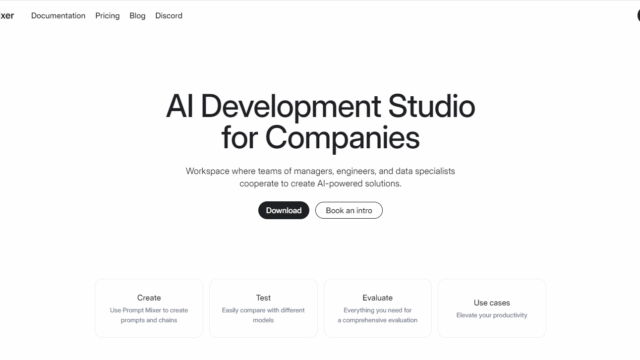Click the partially visible Prompt Mixer logo text
The width and height of the screenshot is (640, 360).
tap(7, 16)
